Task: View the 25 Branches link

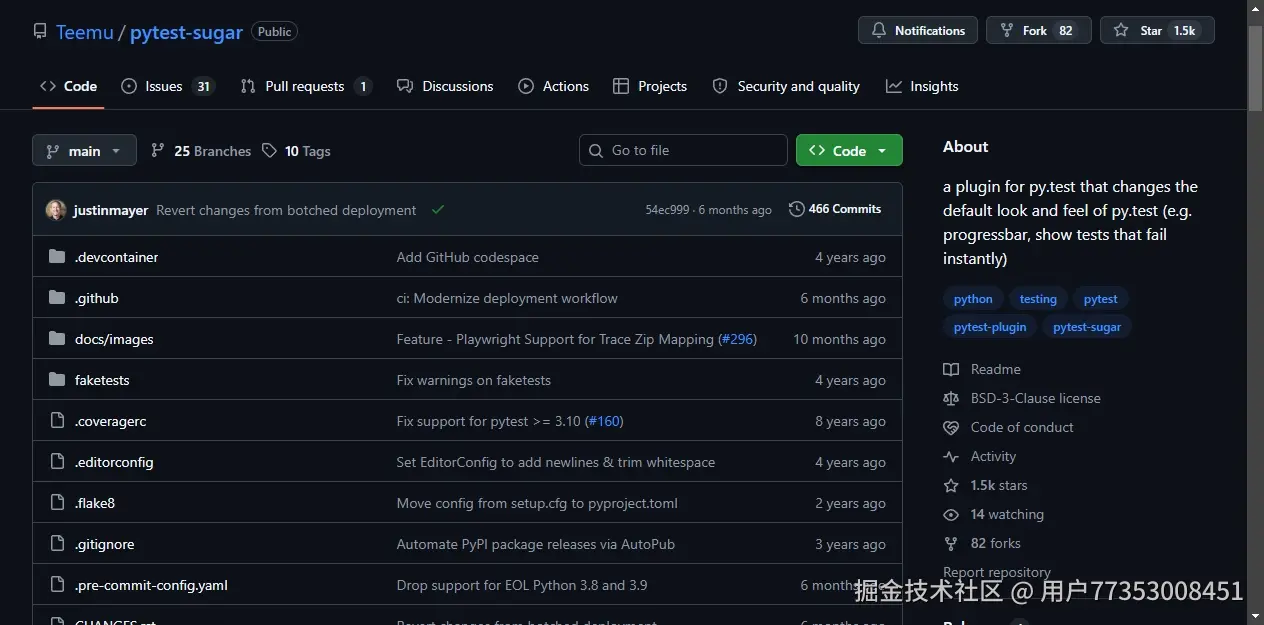Action: tap(201, 151)
